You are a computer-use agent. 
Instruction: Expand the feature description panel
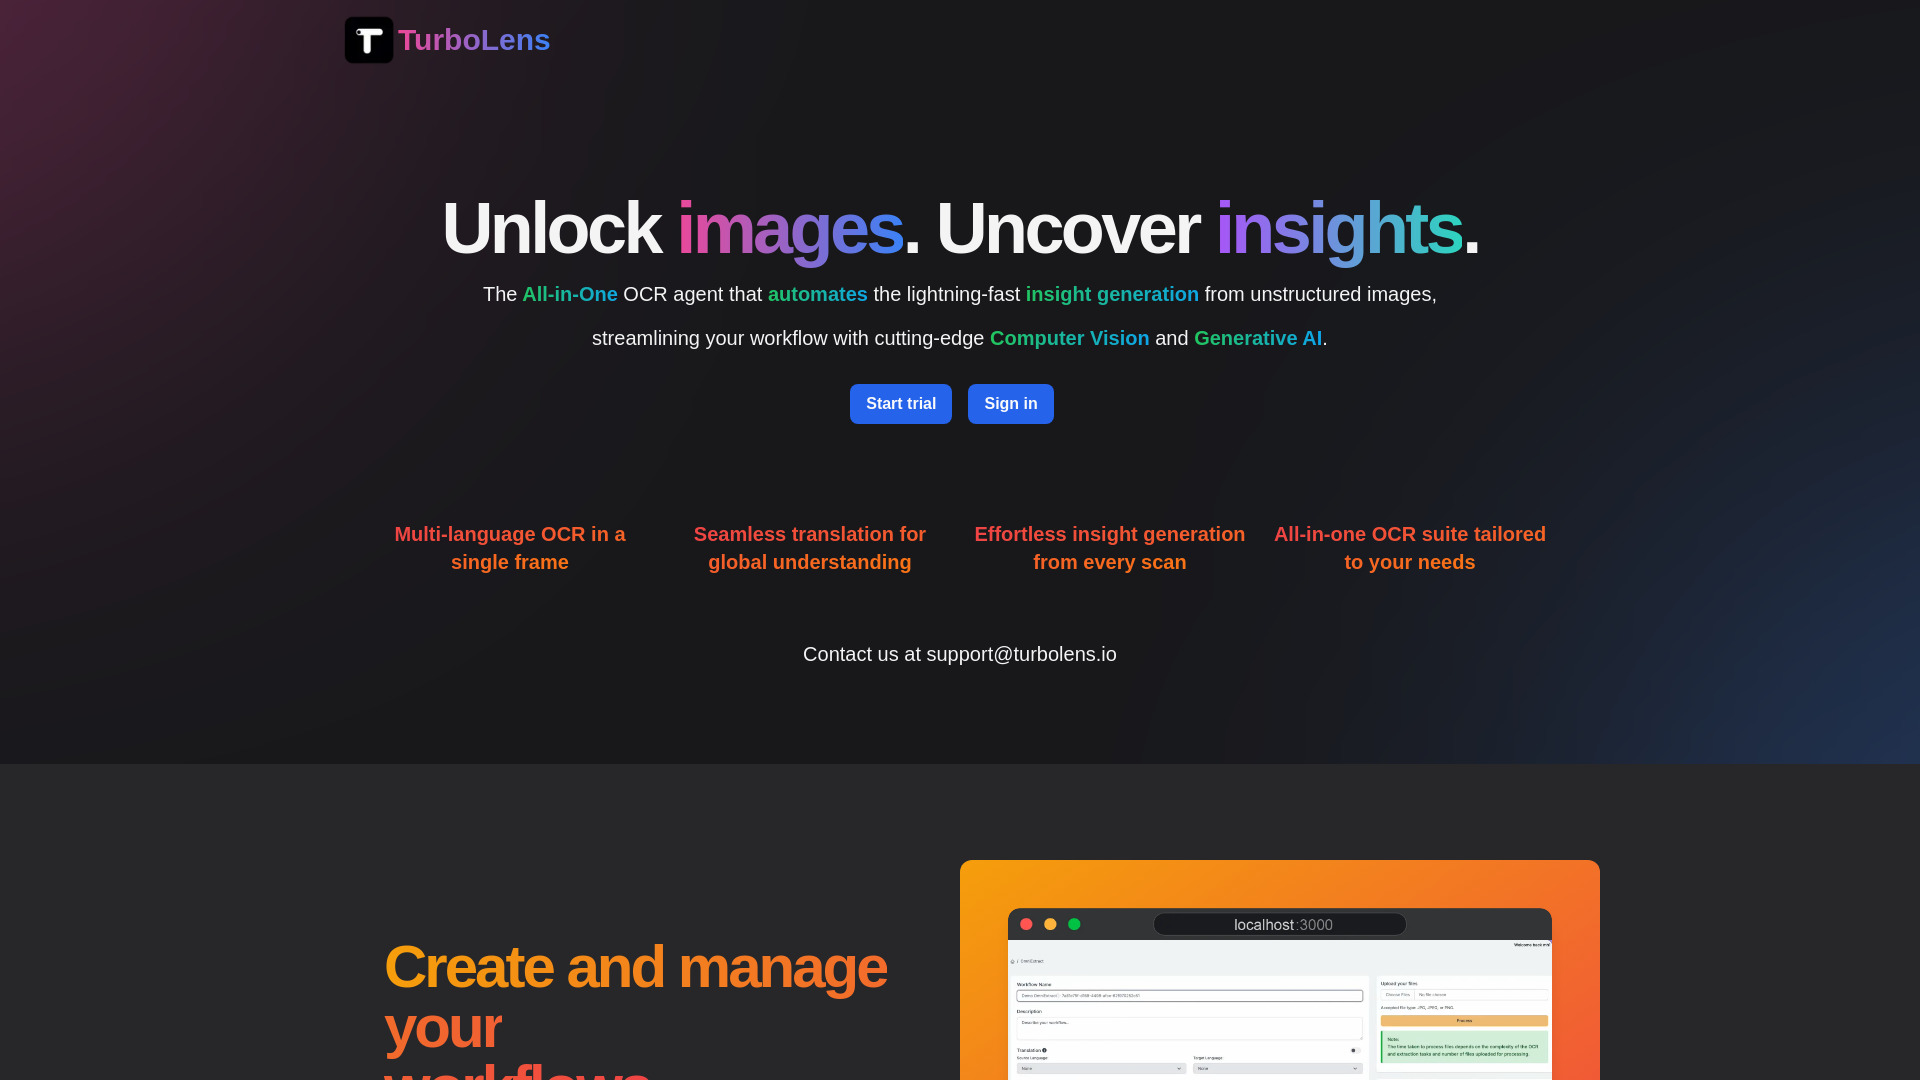(509, 549)
